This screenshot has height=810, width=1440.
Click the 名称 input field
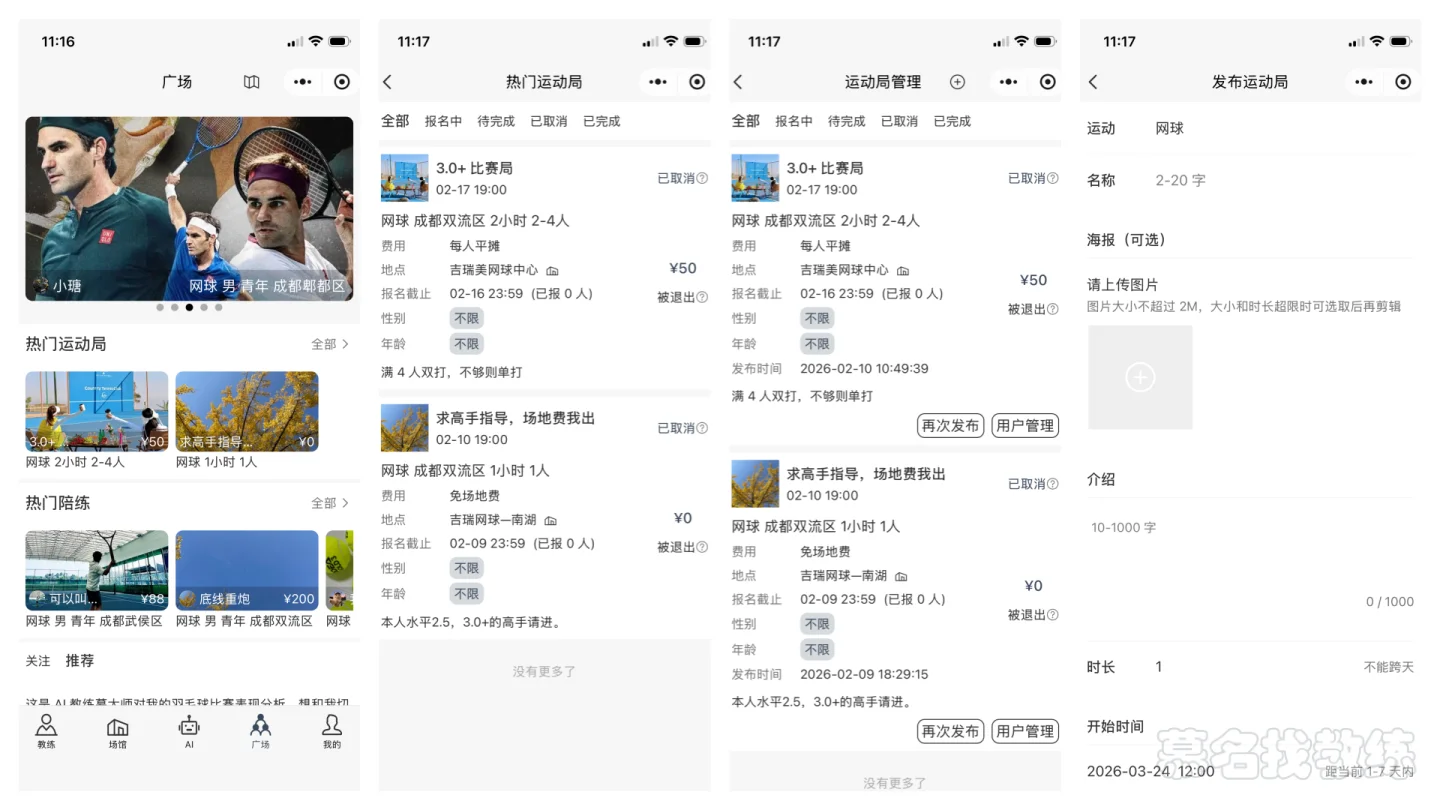point(1280,181)
